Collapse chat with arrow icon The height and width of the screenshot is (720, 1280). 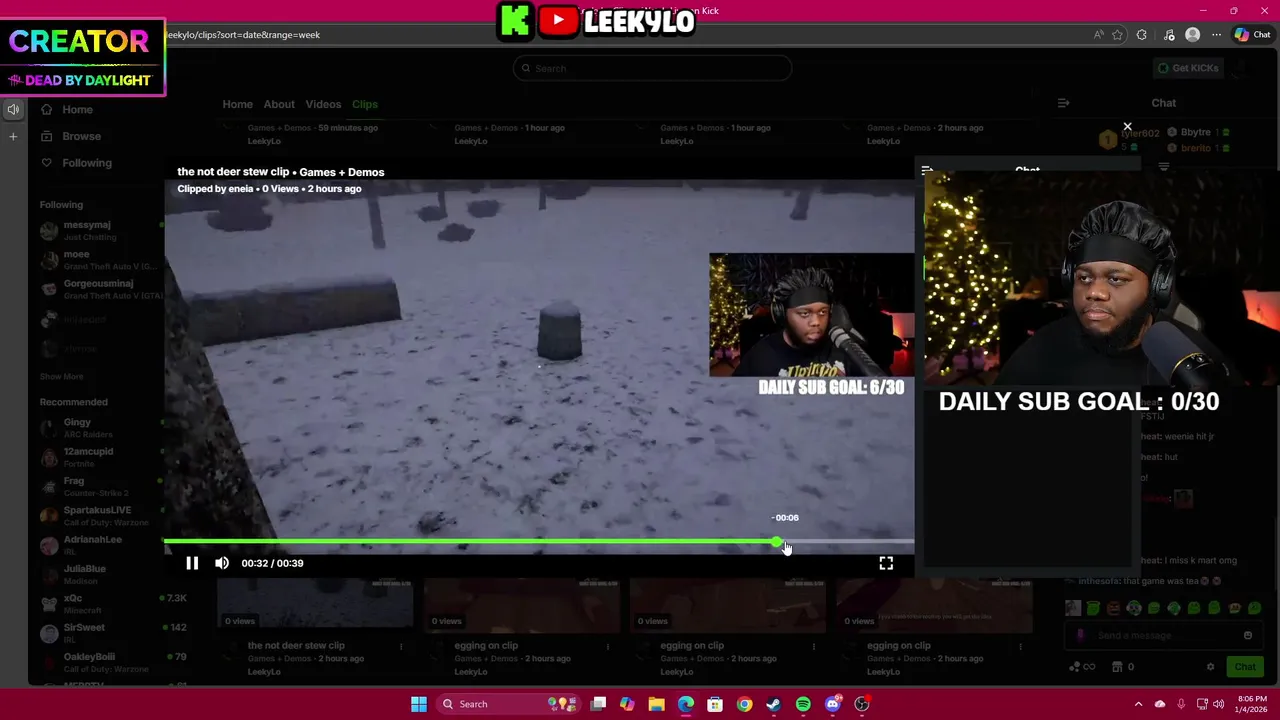(1063, 103)
